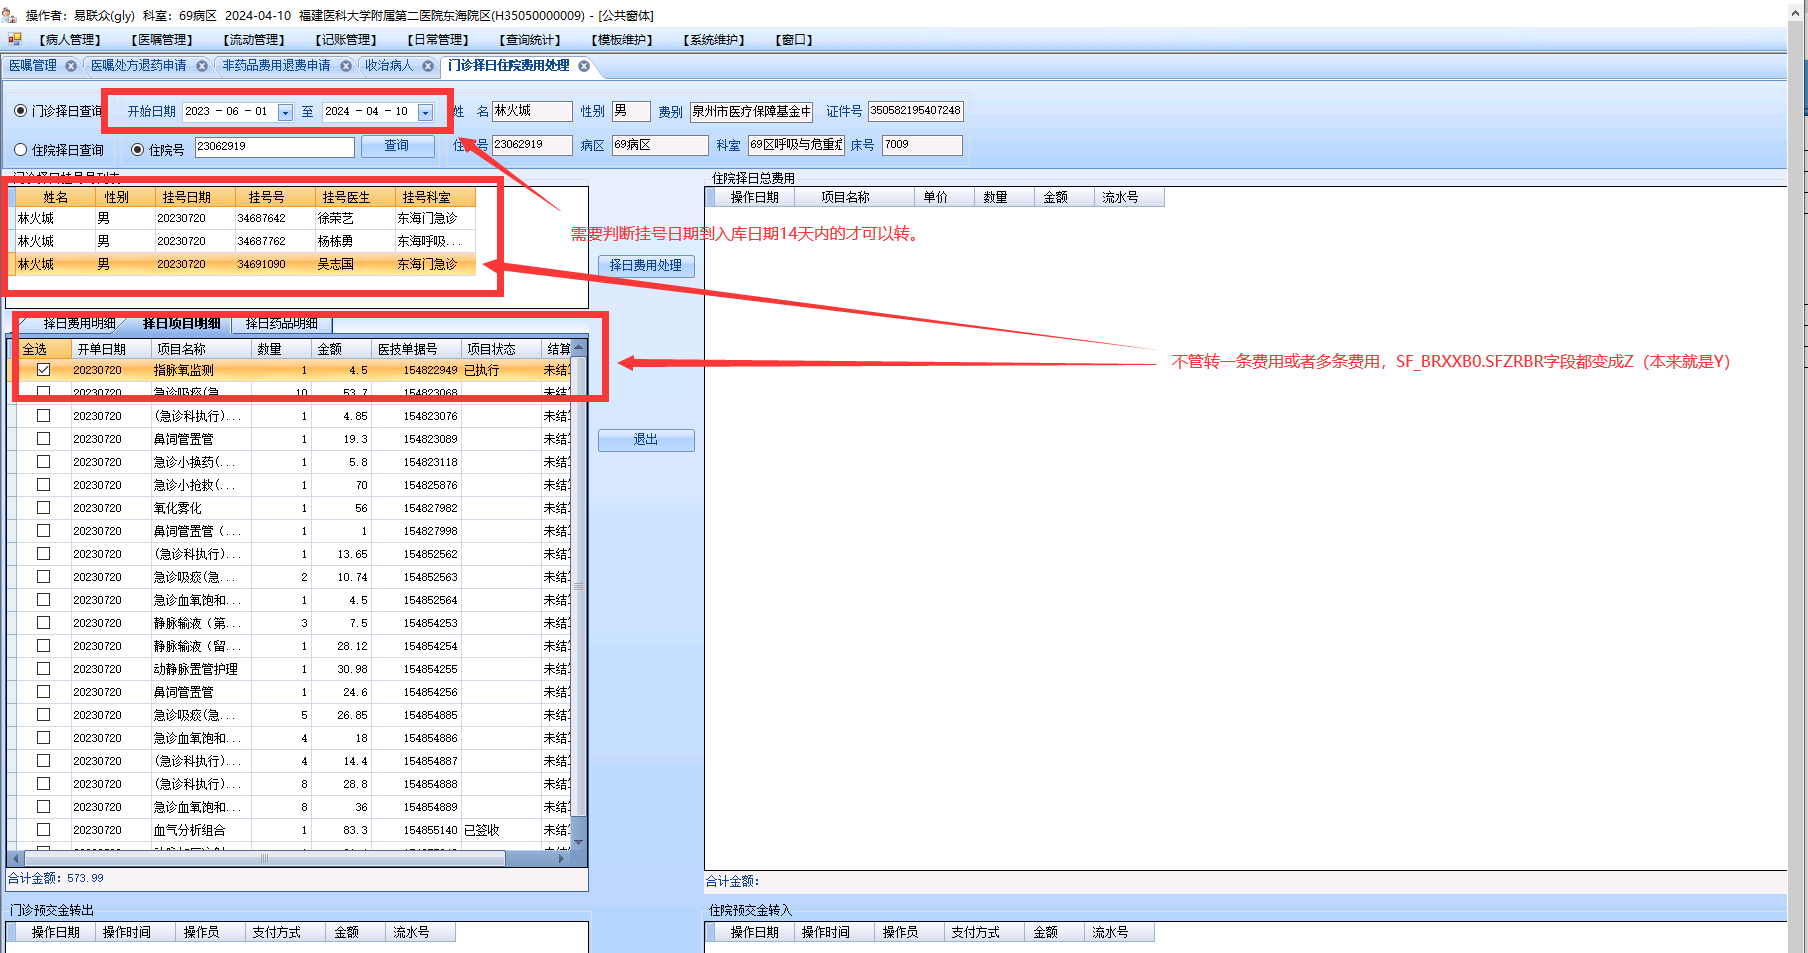This screenshot has width=1808, height=953.
Task: Select registration row with doctor 吴志国
Action: point(245,264)
